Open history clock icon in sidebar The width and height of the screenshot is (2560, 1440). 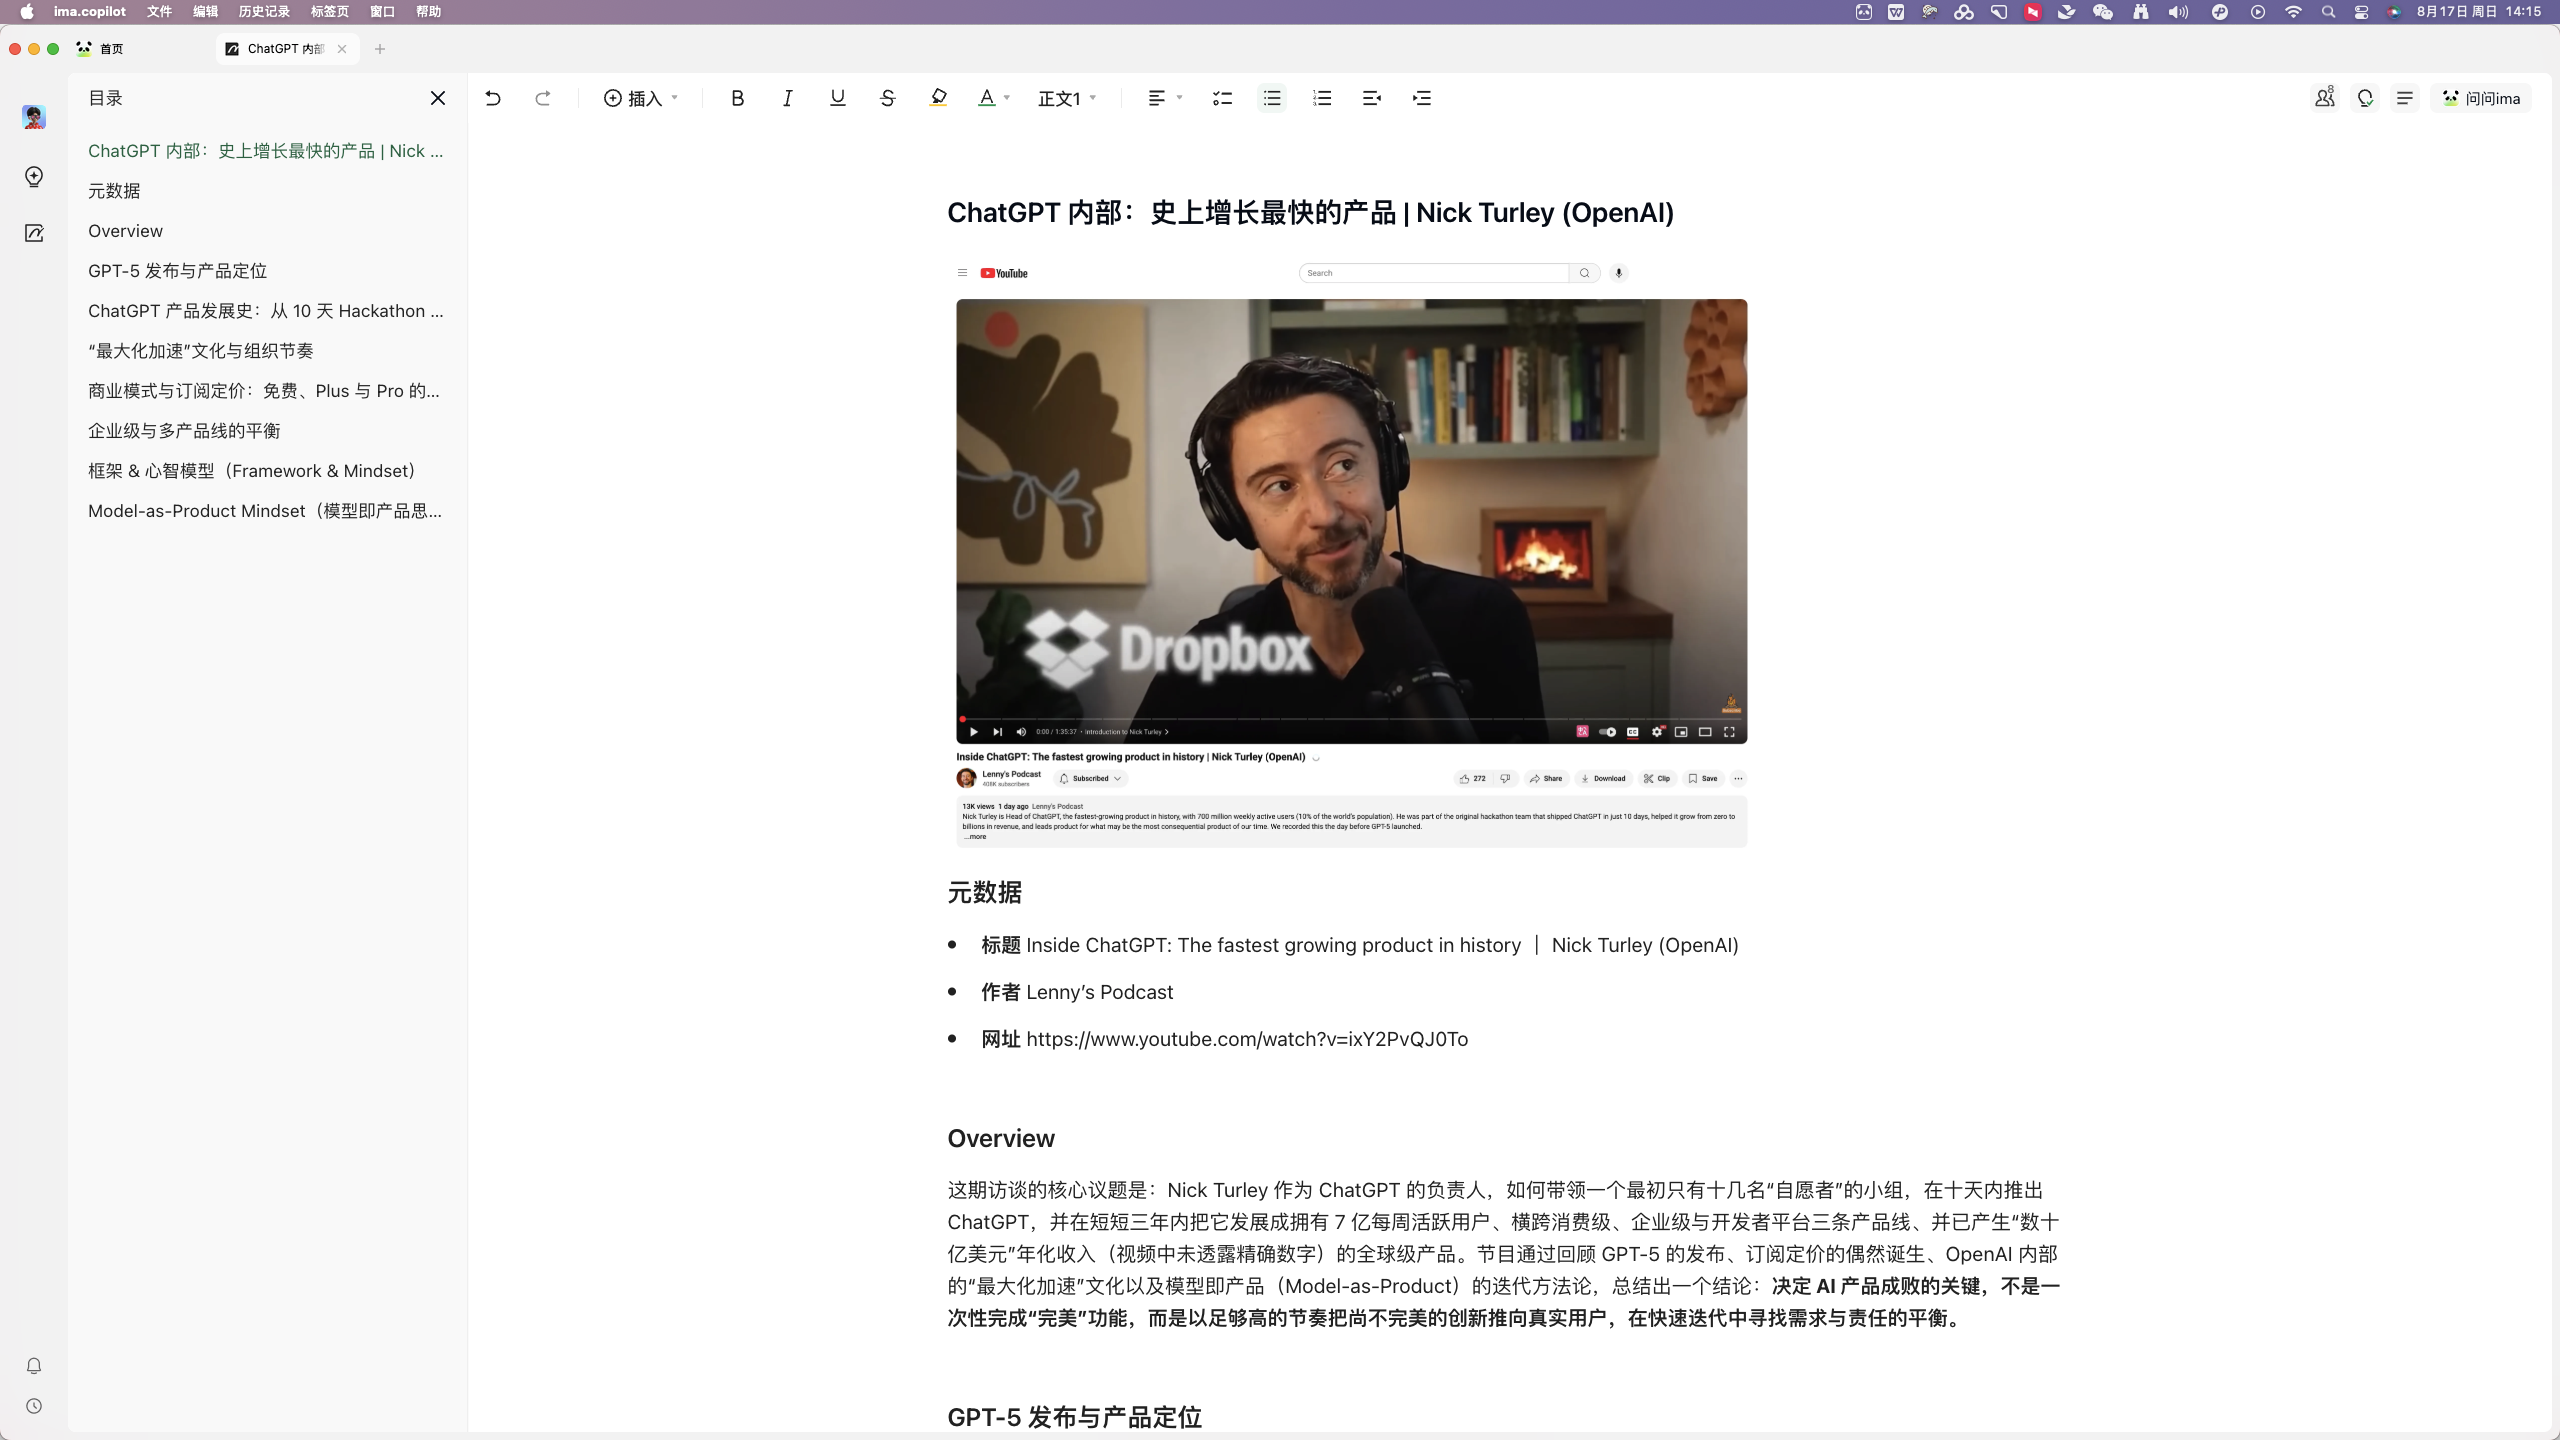[34, 1406]
